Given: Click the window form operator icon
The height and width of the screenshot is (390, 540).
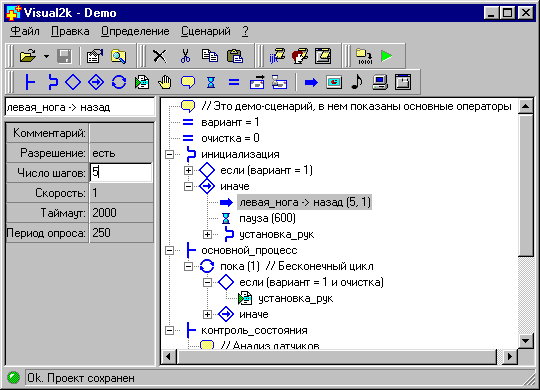Looking at the screenshot, I should click(403, 82).
